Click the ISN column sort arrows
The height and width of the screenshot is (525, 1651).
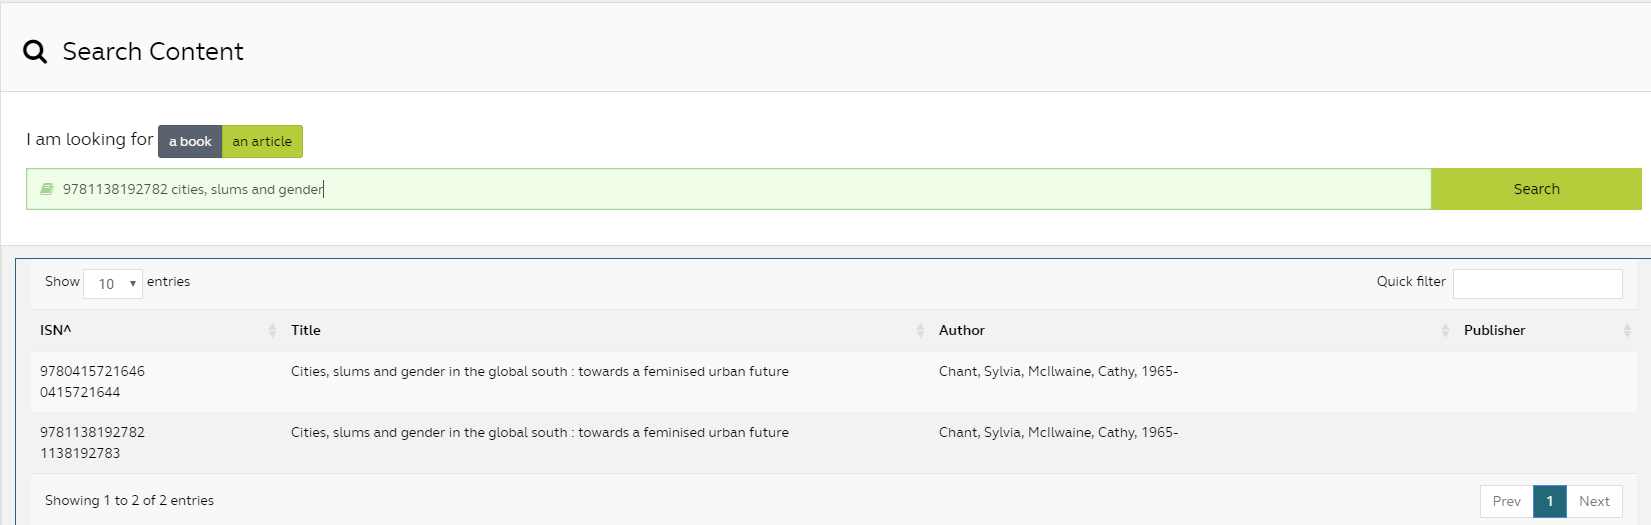tap(272, 330)
